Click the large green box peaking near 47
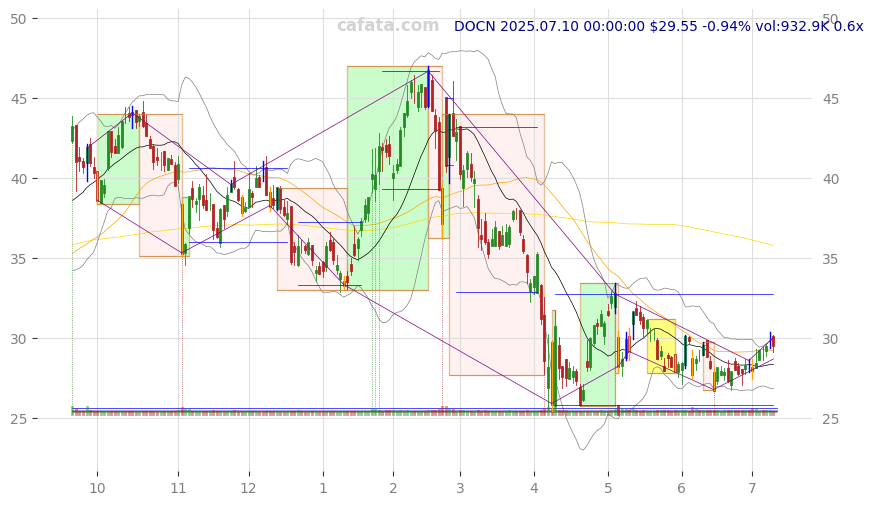Viewport: 873px width, 505px height. tap(388, 178)
